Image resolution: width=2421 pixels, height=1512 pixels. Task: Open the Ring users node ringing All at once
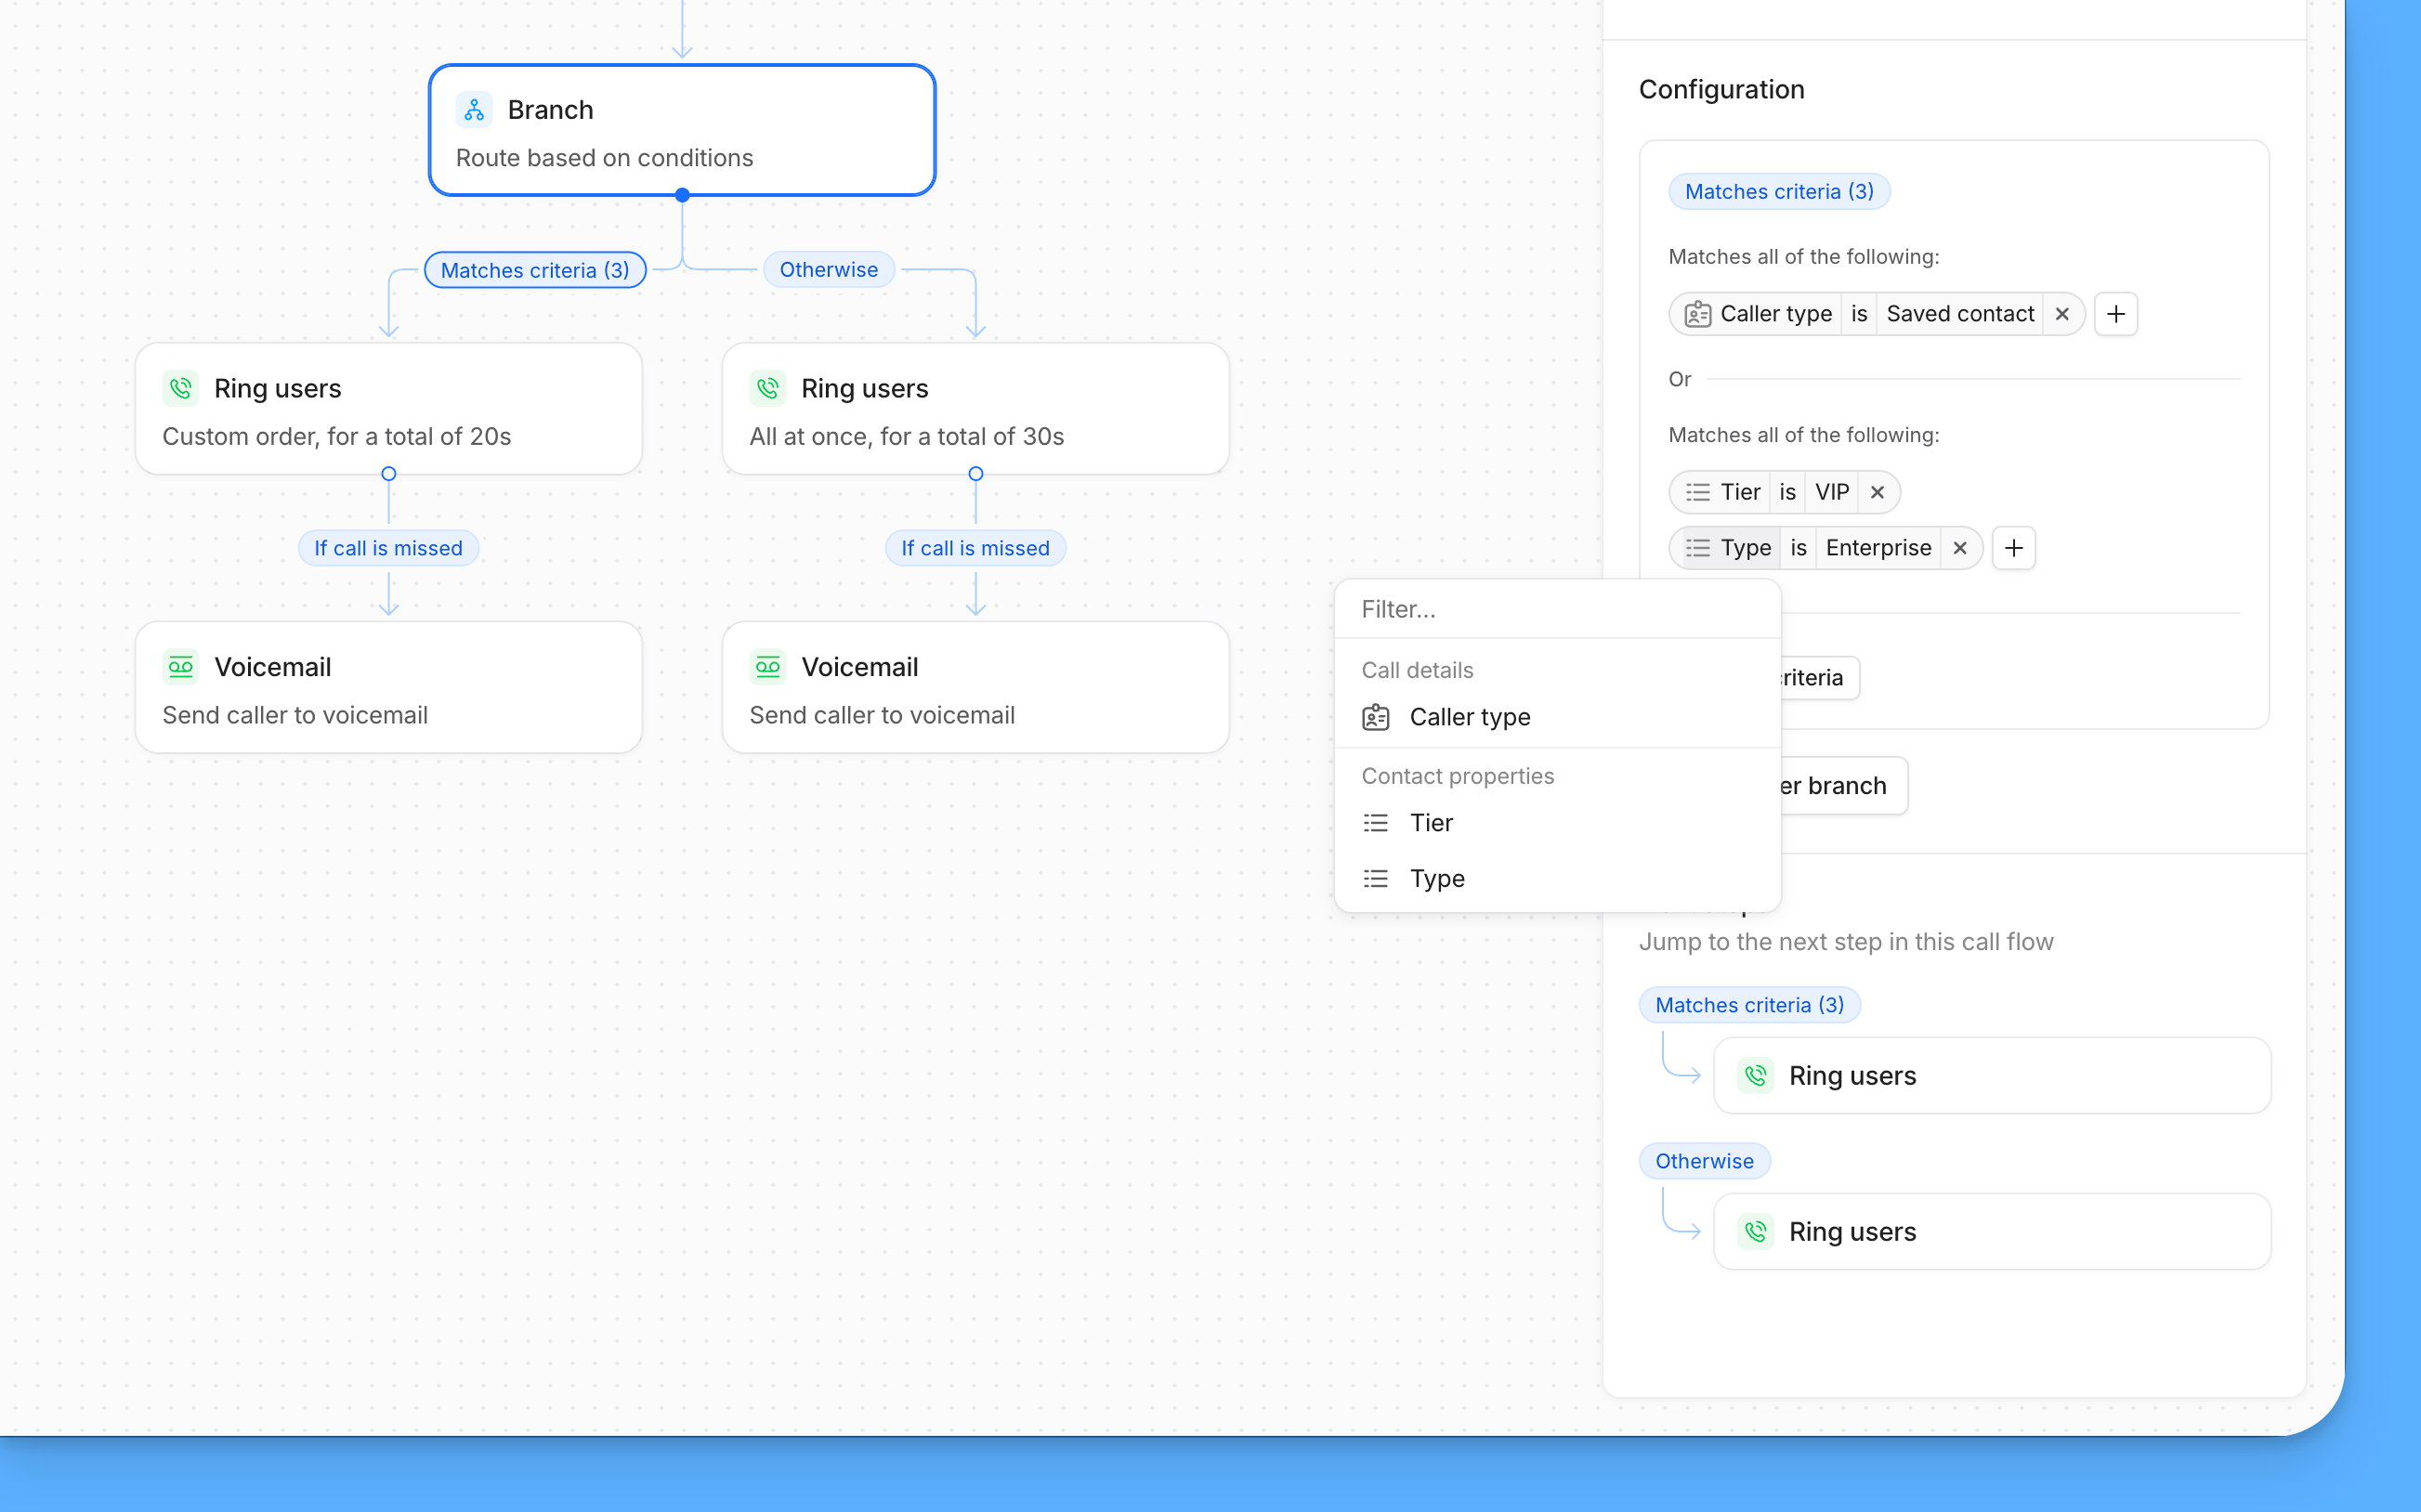(976, 409)
